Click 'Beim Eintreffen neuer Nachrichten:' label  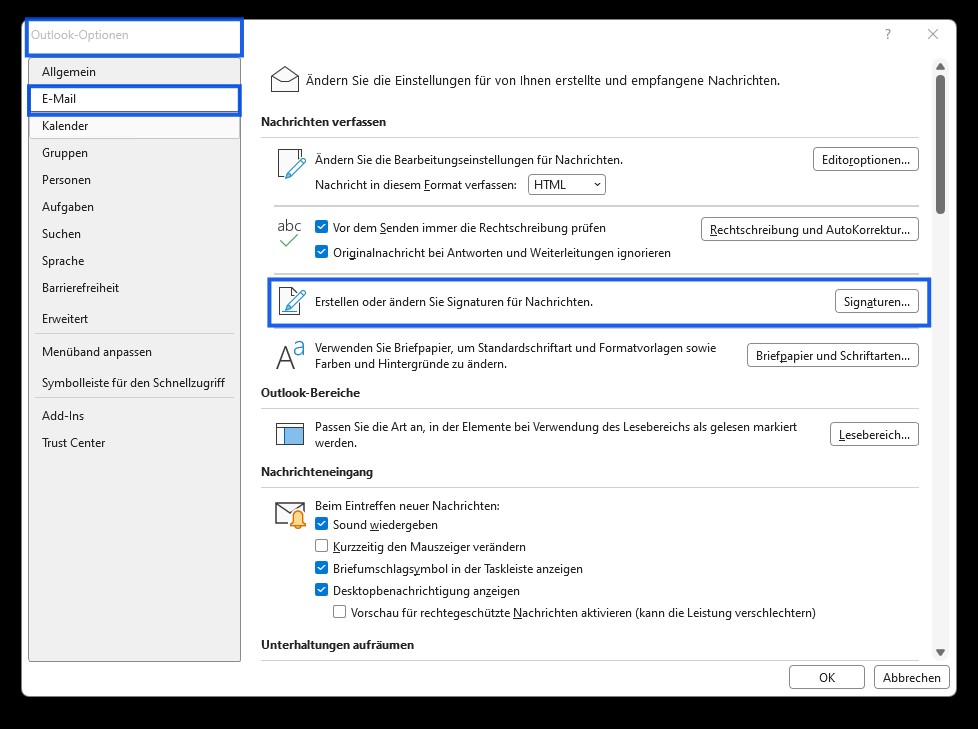tap(407, 506)
